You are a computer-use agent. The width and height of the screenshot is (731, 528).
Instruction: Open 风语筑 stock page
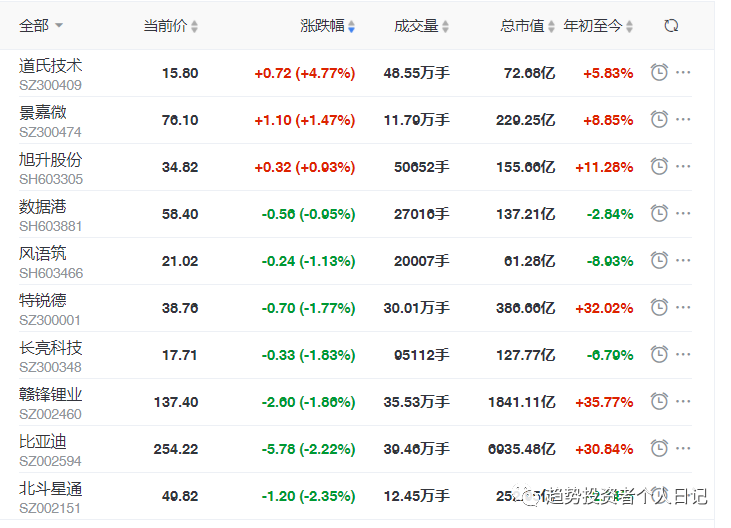point(43,254)
